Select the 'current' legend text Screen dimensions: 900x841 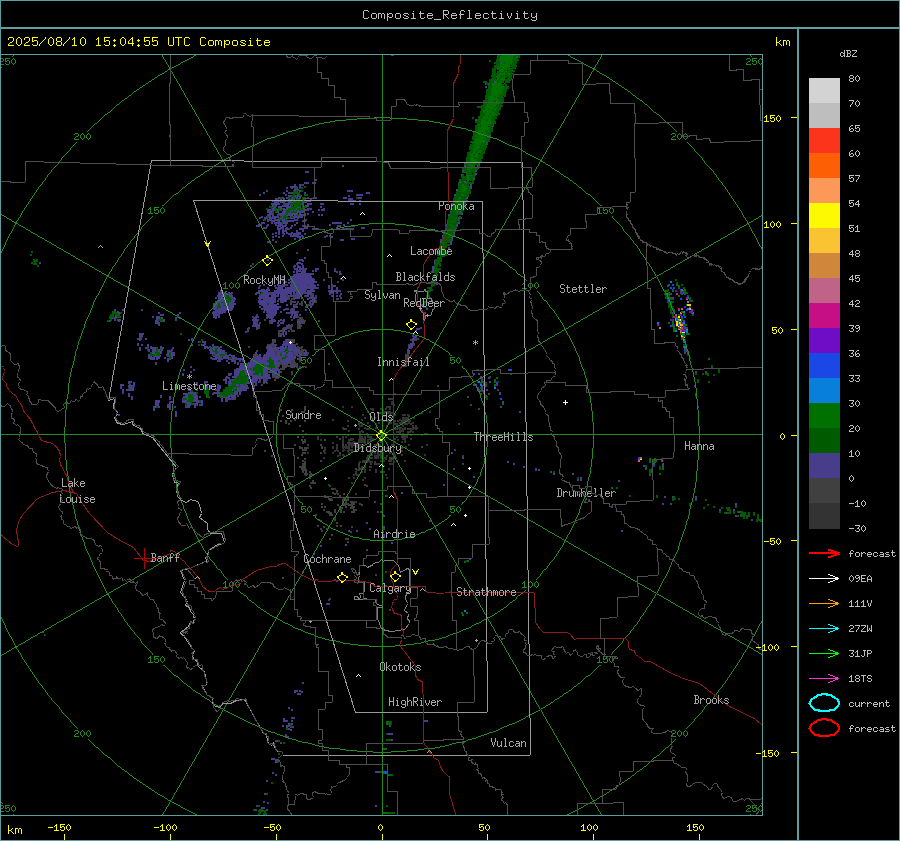coord(869,703)
